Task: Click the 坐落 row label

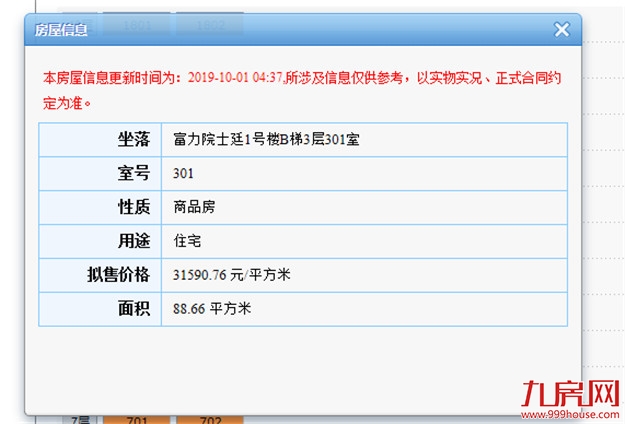Action: pyautogui.click(x=134, y=139)
